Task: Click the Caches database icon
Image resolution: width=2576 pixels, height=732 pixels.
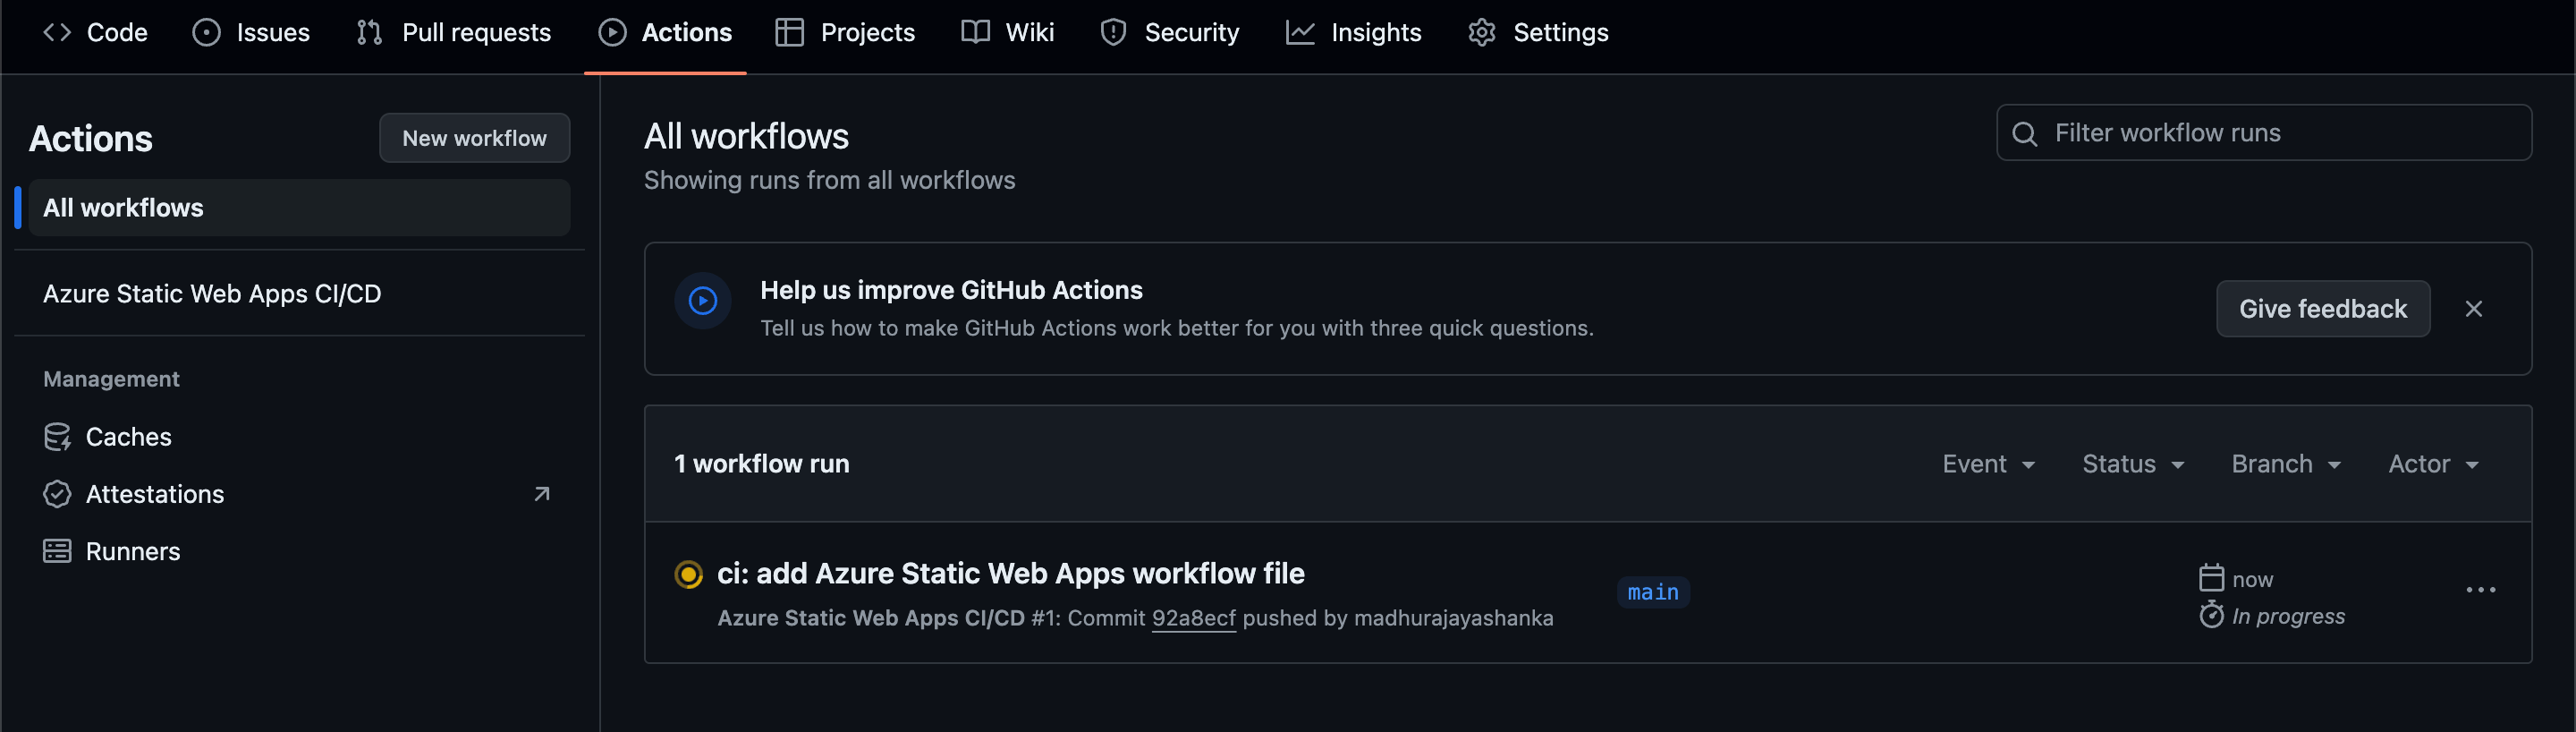Action: [57, 437]
